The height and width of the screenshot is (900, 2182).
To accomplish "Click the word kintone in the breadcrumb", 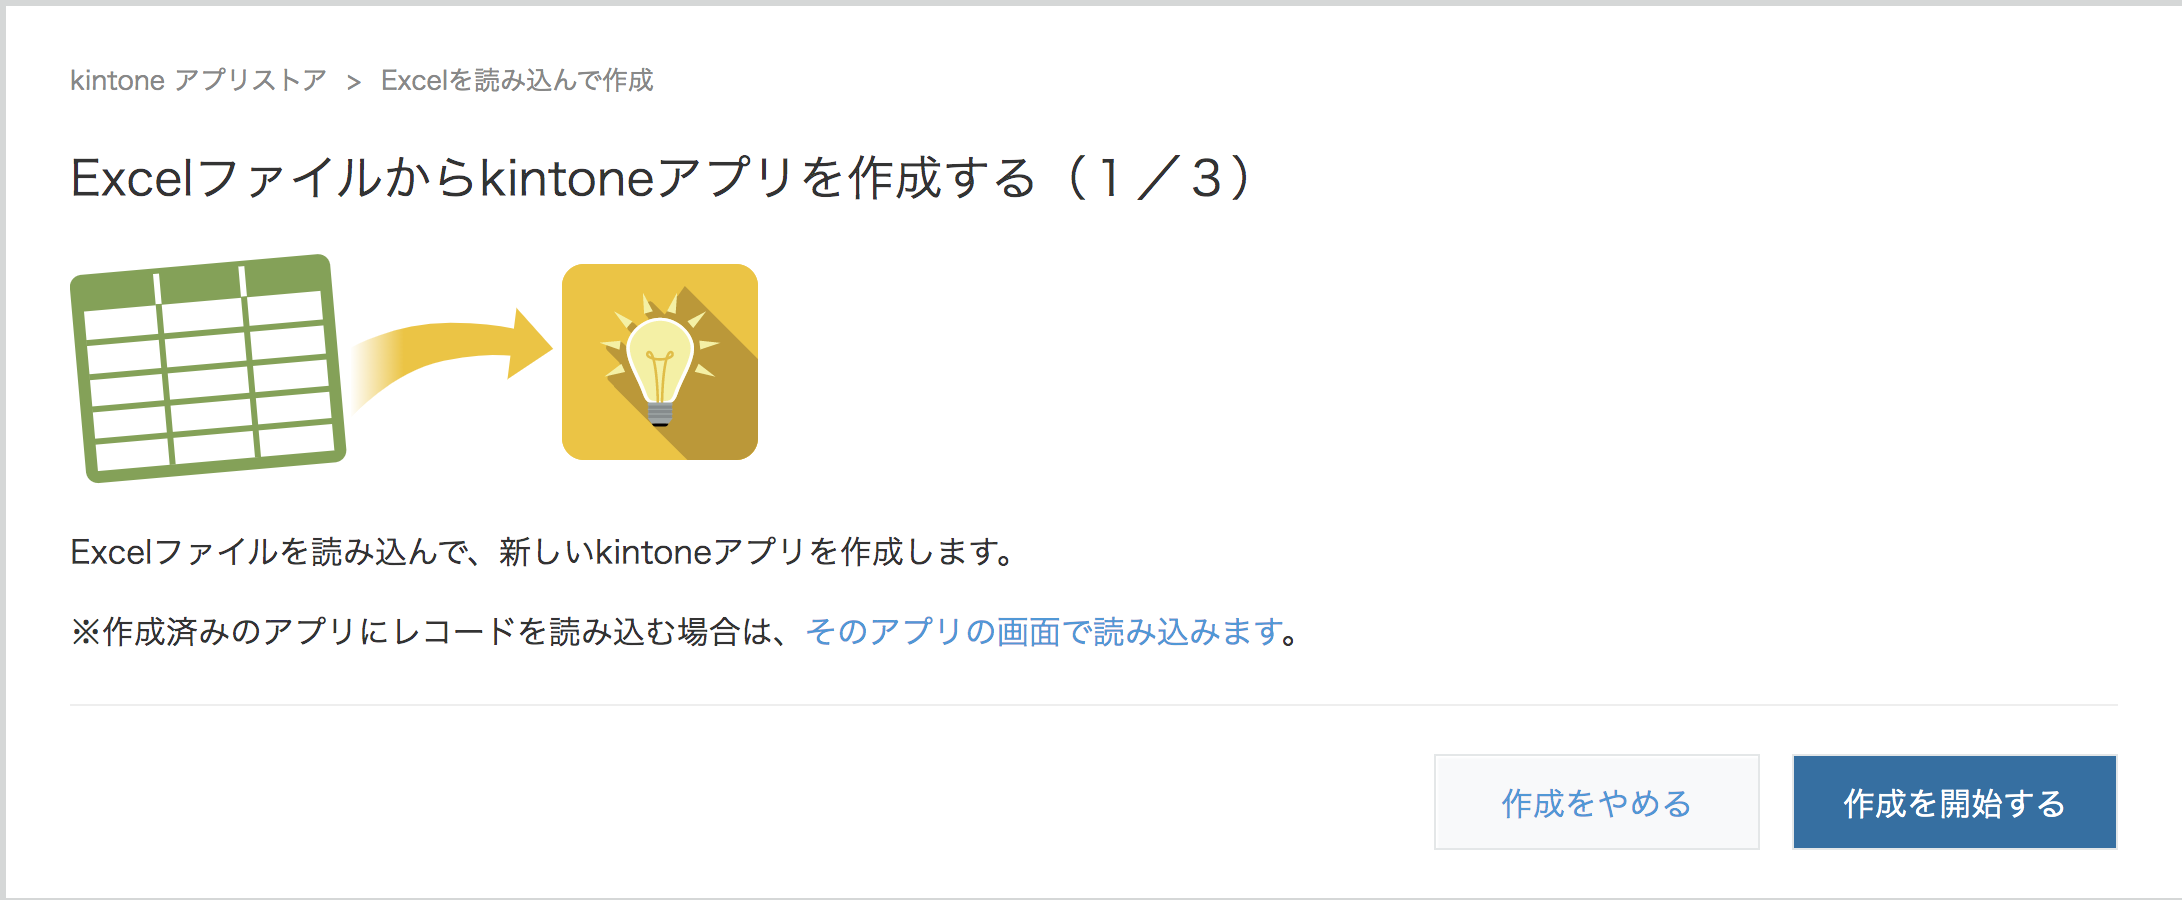I will [117, 80].
